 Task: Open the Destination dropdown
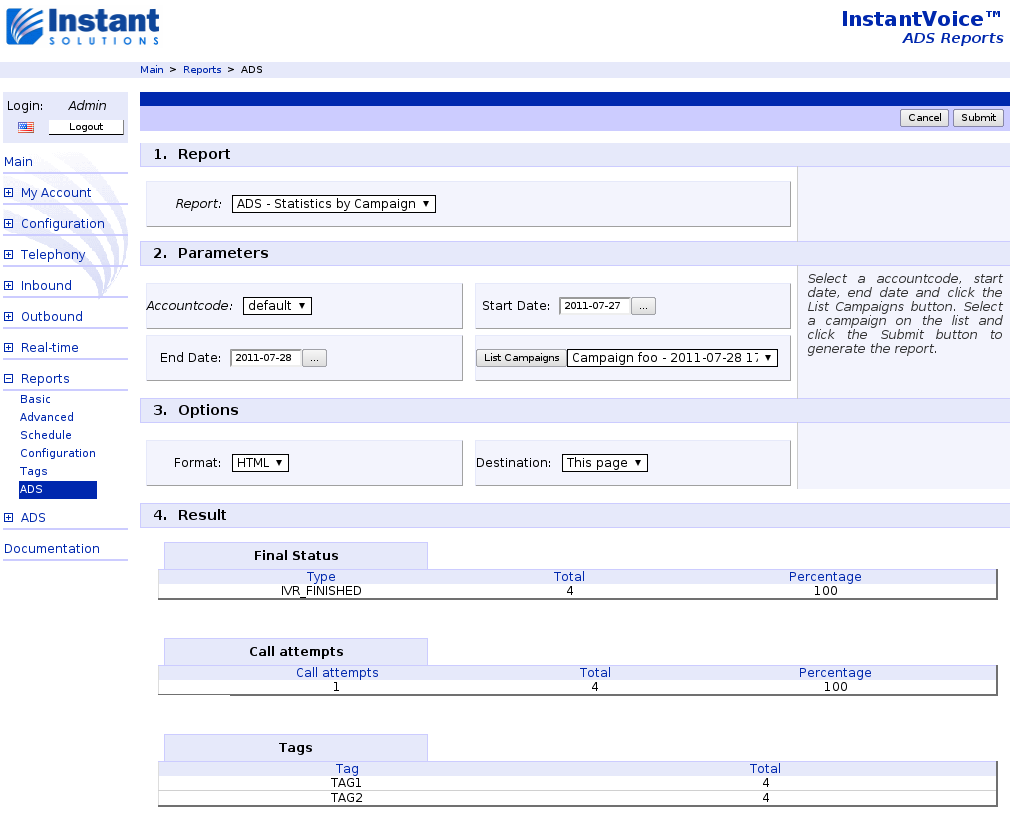605,463
